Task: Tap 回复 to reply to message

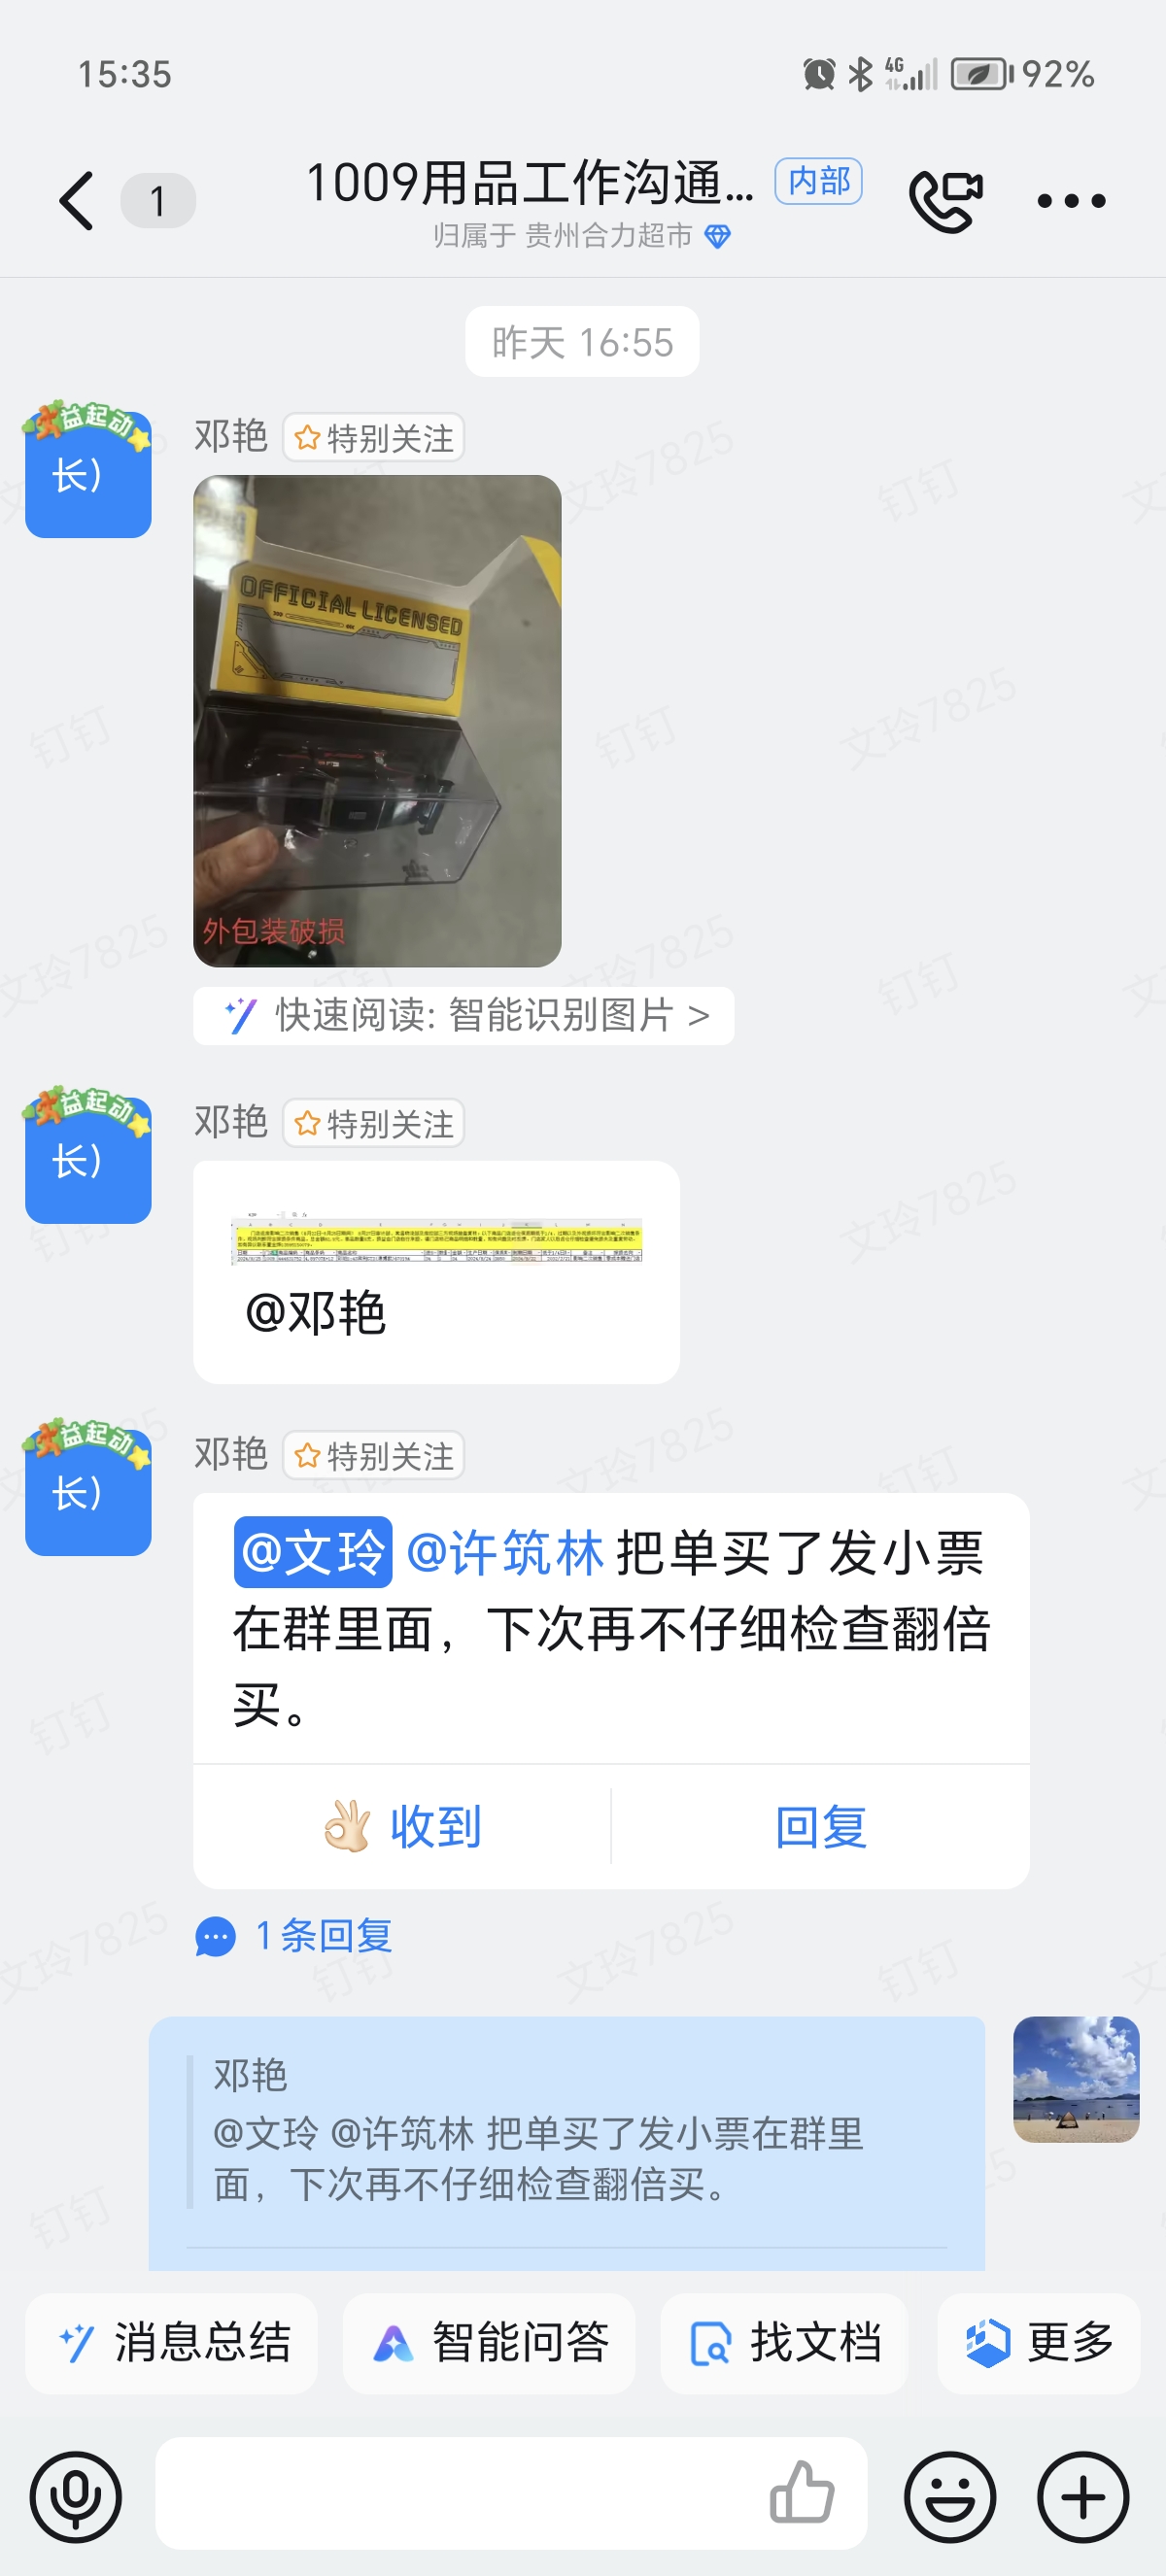Action: coord(821,1826)
